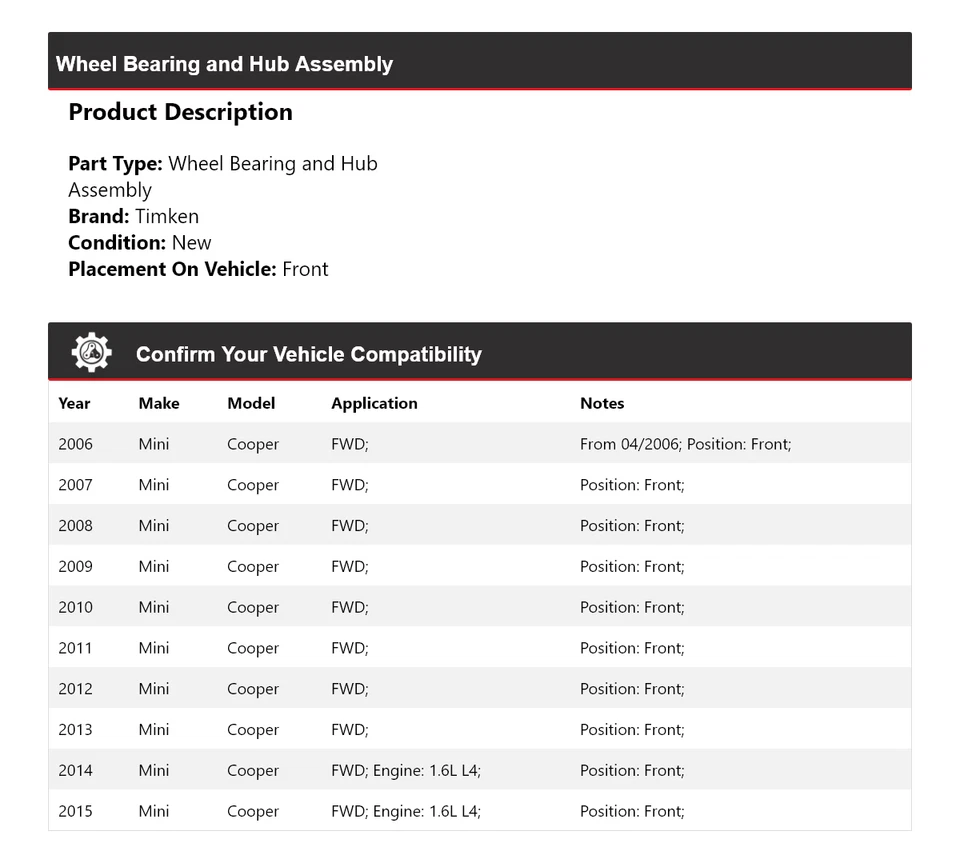Click the Condition: New text

pyautogui.click(x=140, y=242)
